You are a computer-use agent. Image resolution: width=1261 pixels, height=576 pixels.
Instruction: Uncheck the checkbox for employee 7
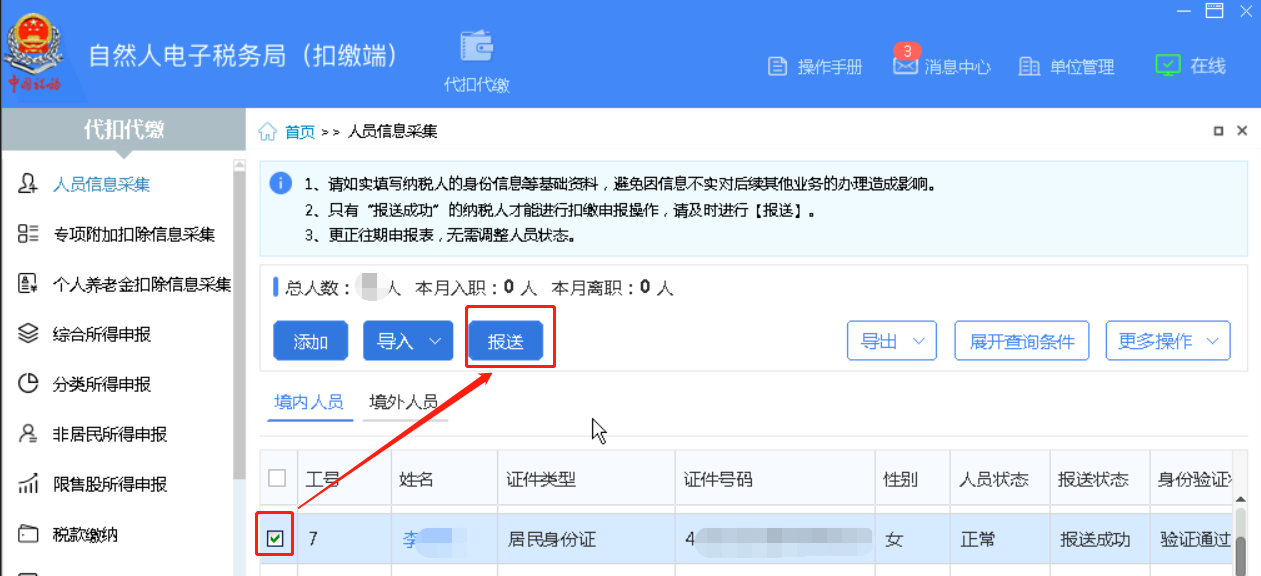point(276,539)
